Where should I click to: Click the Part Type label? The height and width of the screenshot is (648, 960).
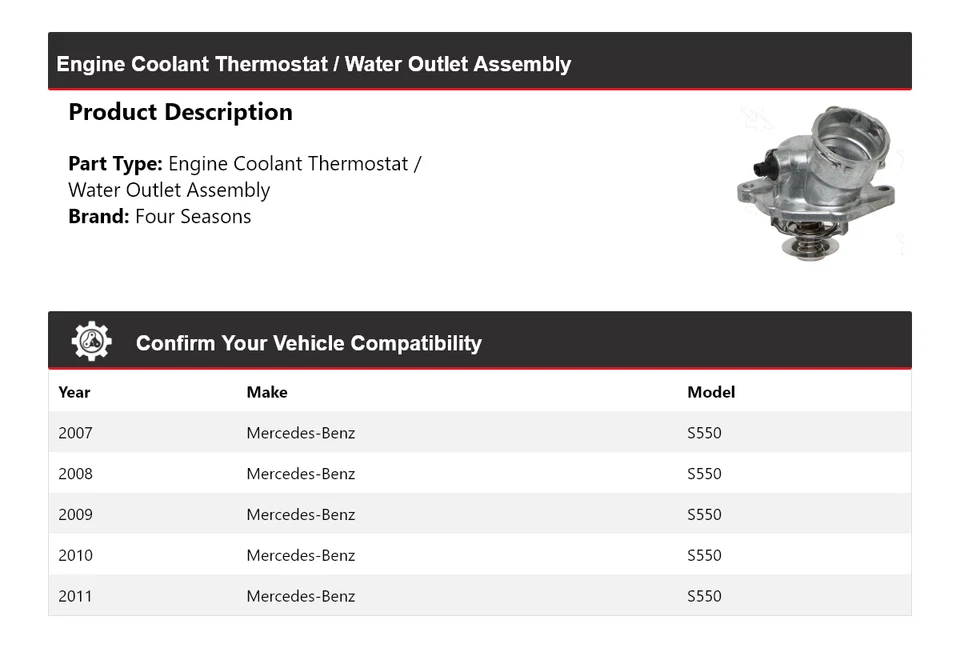(x=115, y=163)
